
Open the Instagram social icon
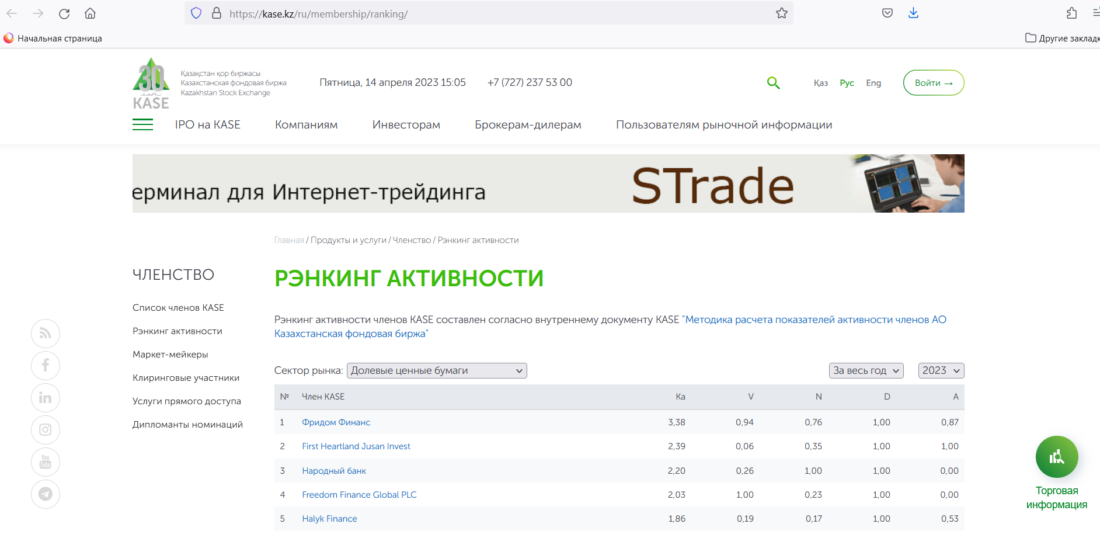(x=45, y=430)
